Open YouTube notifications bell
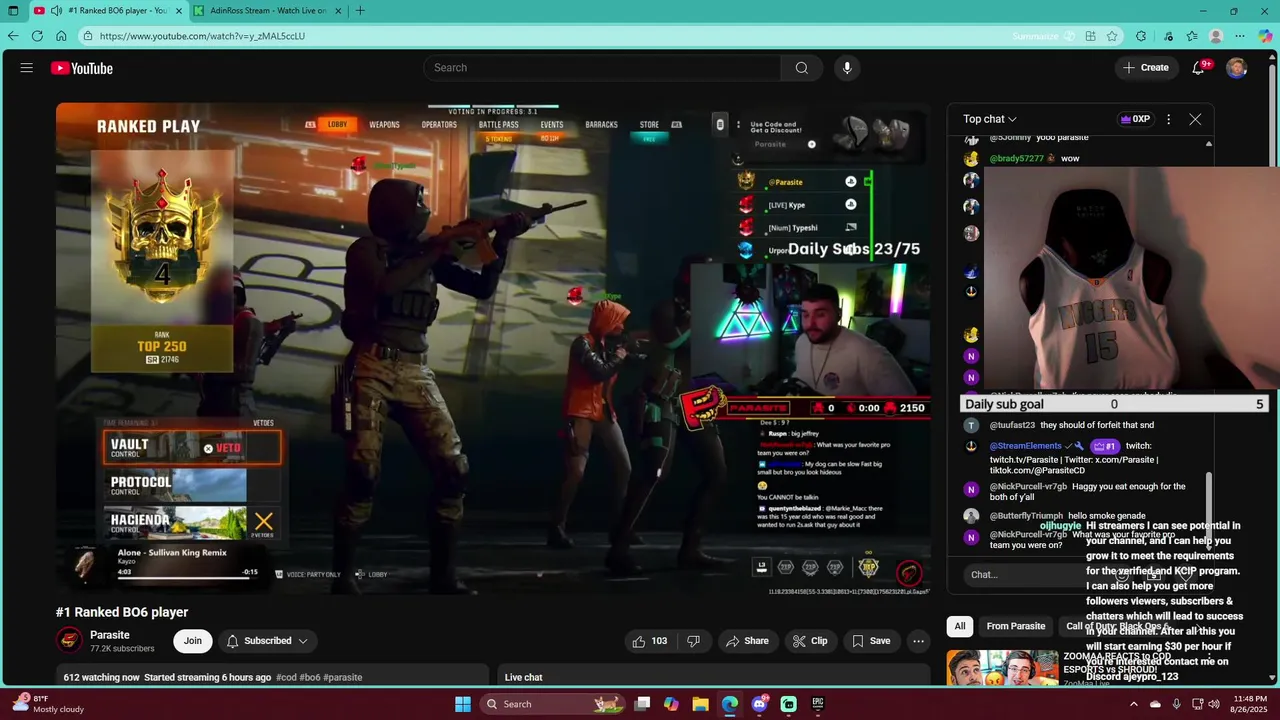 pos(1199,68)
